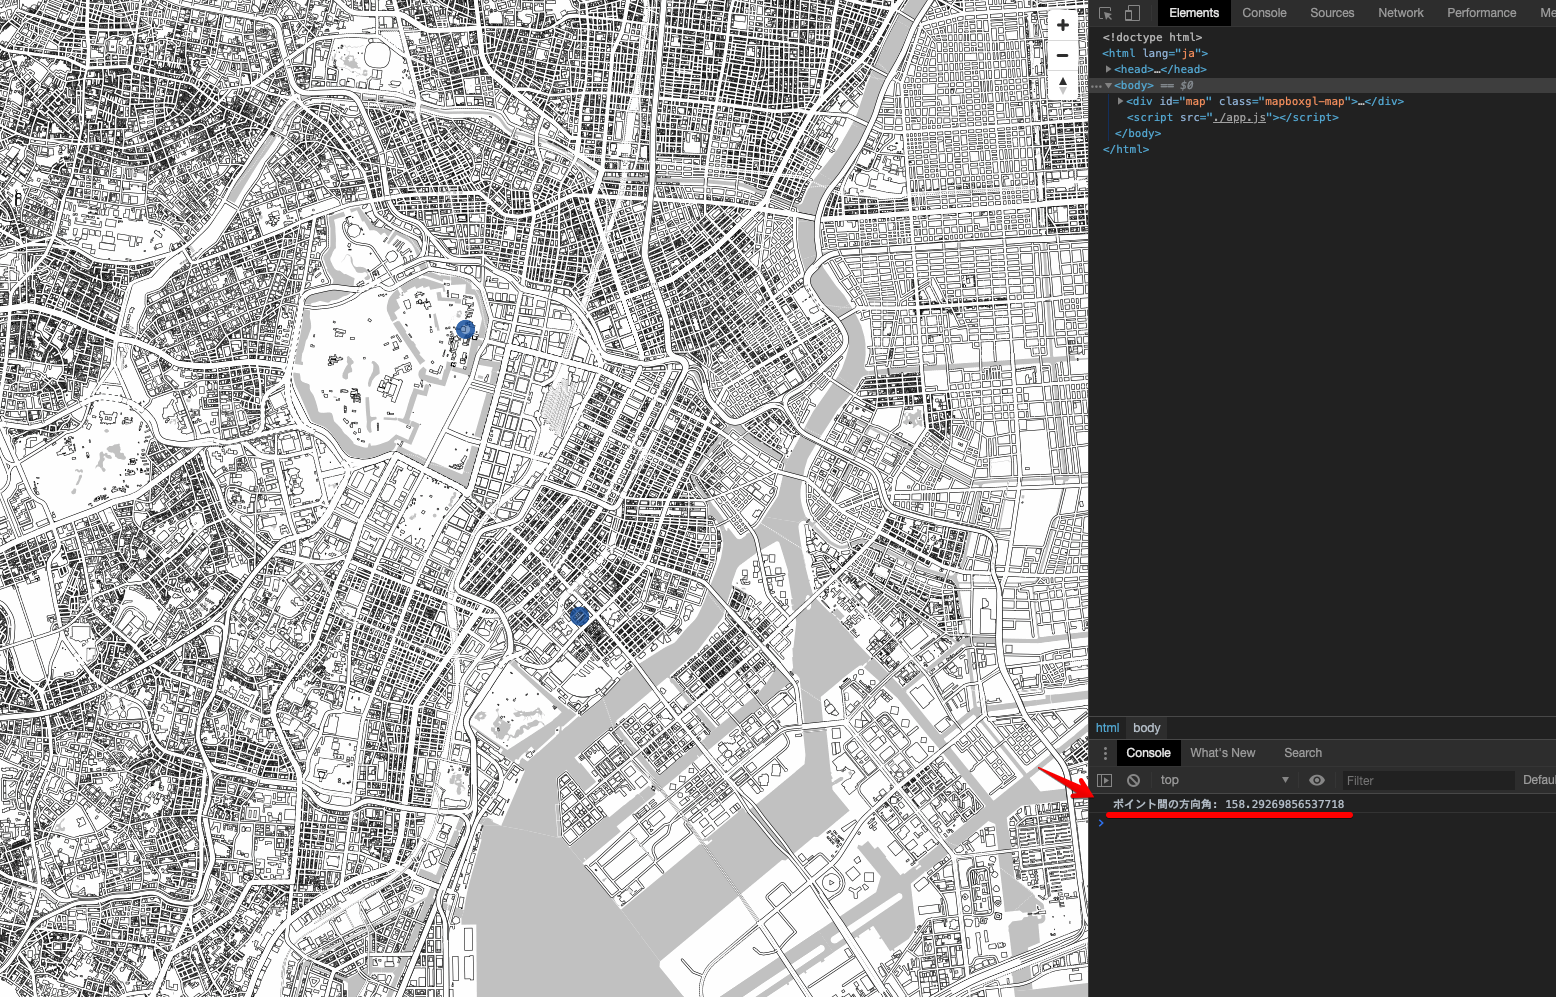Viewport: 1556px width, 997px height.
Task: Toggle device toolbar icon in DevTools
Action: 1132,13
